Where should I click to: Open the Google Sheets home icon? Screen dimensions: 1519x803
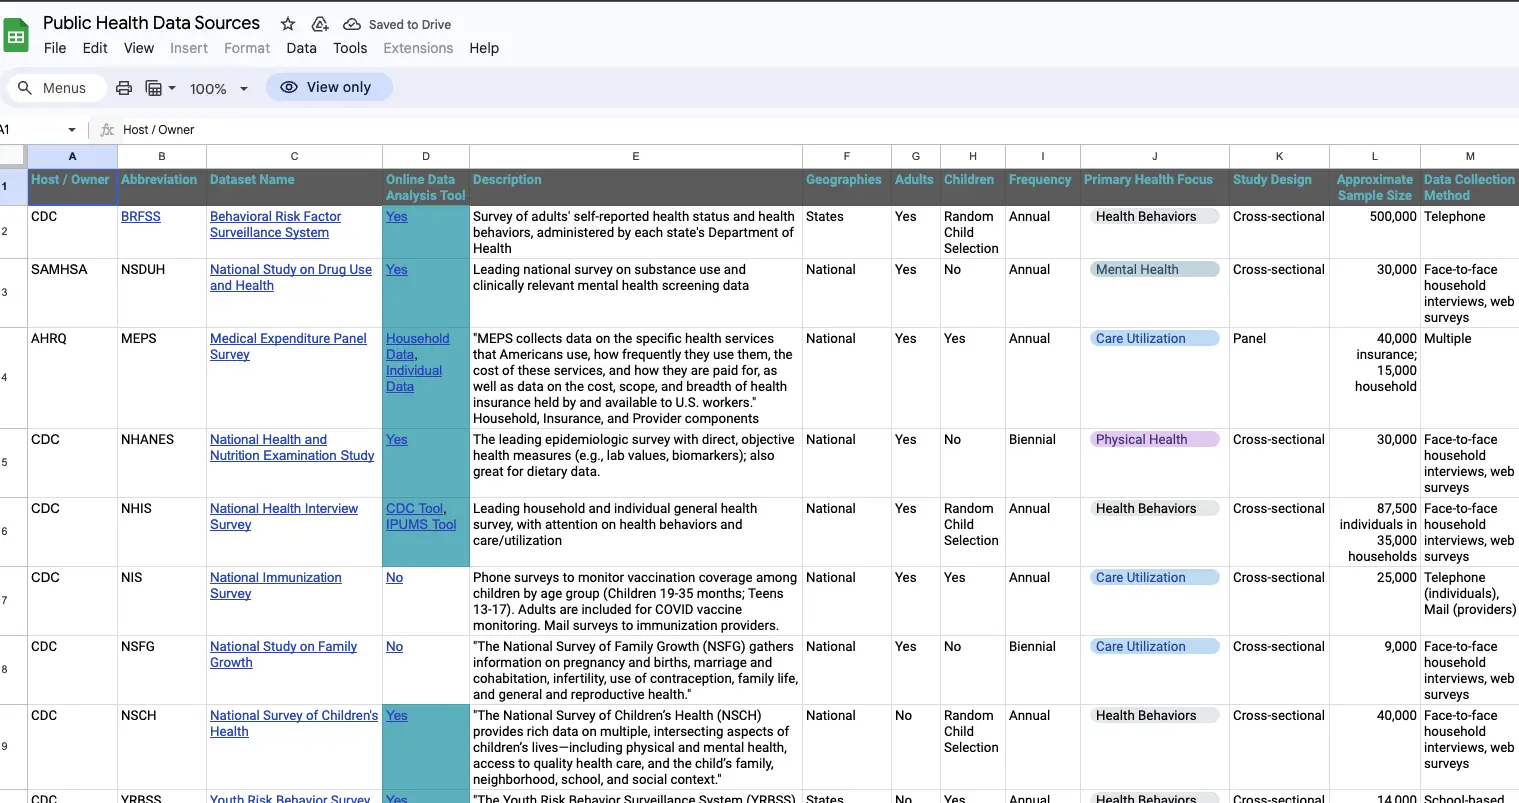coord(16,36)
